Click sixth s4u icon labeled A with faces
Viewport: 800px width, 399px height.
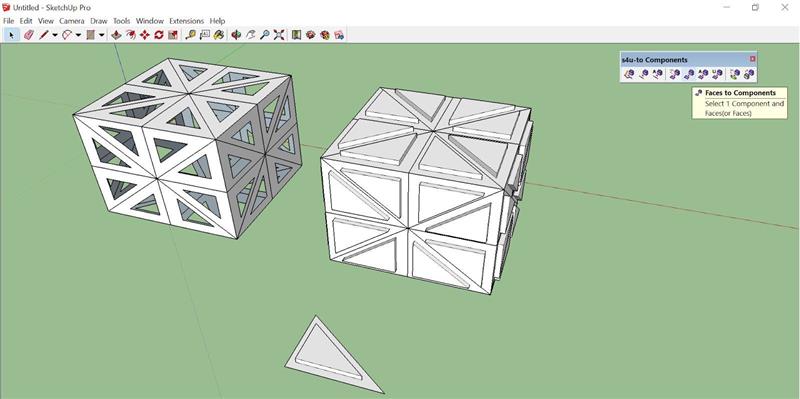[x=703, y=74]
